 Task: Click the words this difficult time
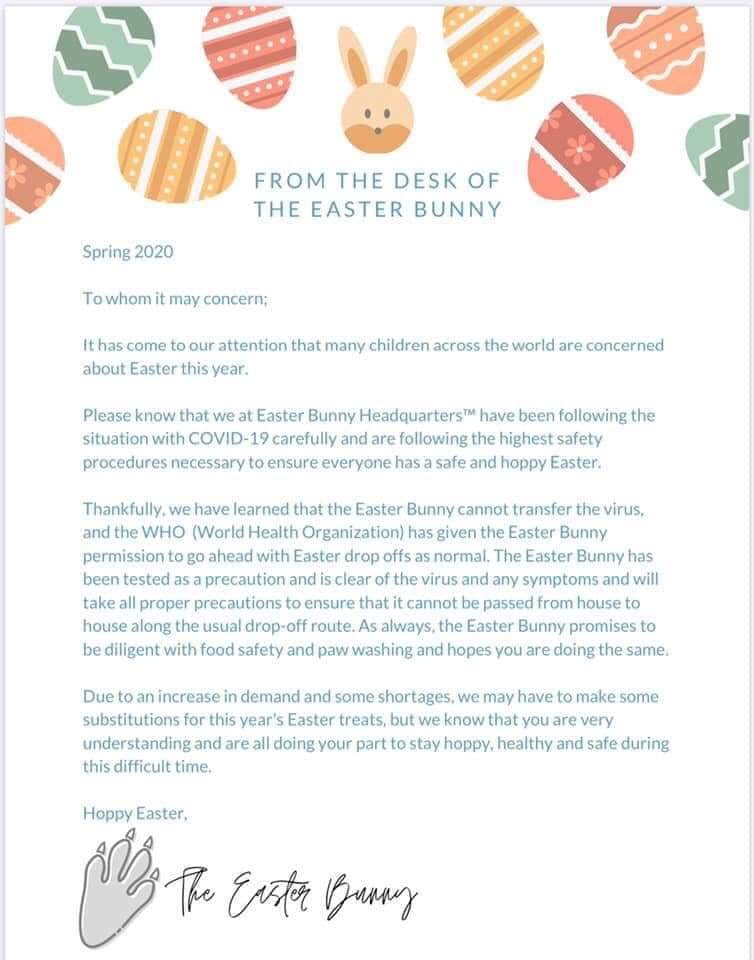click(147, 766)
